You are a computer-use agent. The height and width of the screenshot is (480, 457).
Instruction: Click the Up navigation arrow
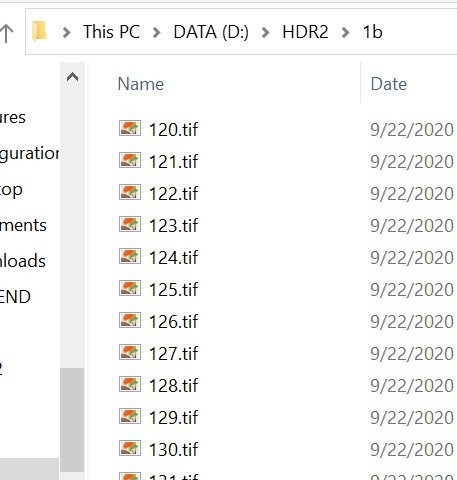point(7,33)
